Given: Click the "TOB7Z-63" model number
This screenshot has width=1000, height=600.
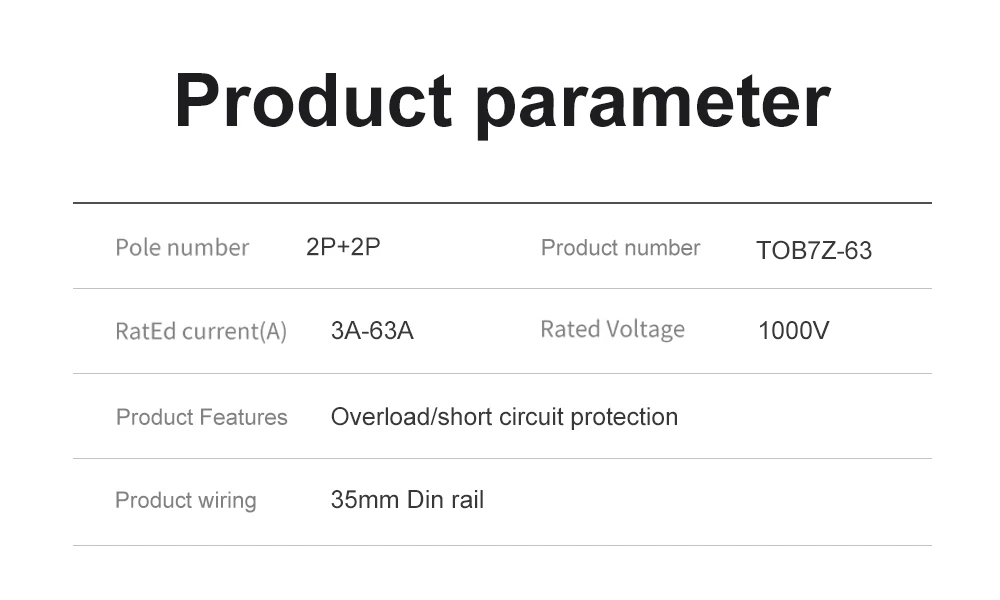Looking at the screenshot, I should [x=814, y=250].
